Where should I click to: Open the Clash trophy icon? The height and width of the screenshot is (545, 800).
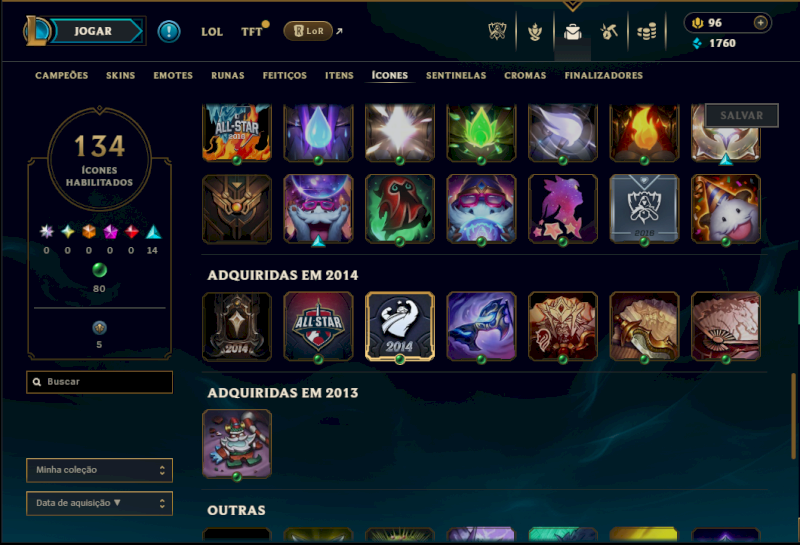tap(497, 32)
